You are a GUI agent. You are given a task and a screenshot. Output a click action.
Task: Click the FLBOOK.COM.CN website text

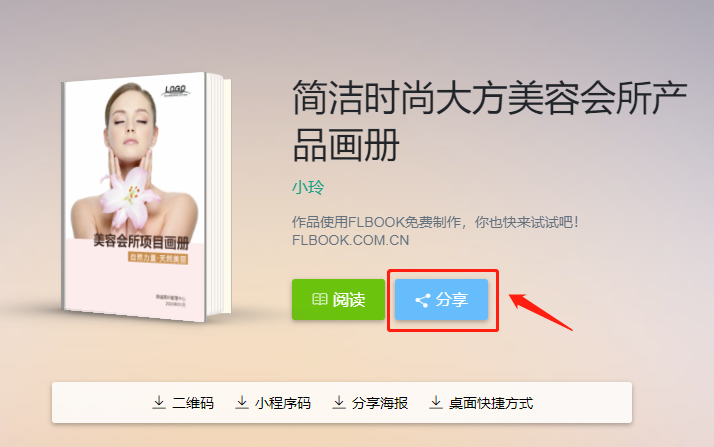tap(351, 240)
